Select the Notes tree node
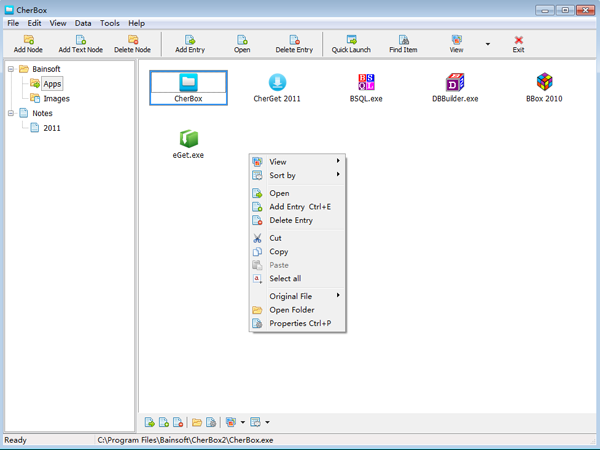 (42, 113)
